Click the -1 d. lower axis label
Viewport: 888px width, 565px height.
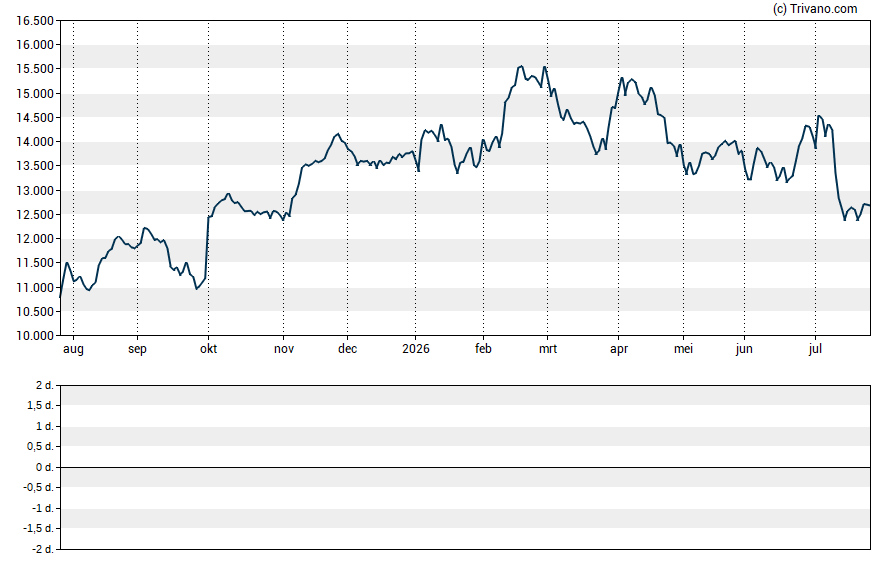tap(43, 508)
